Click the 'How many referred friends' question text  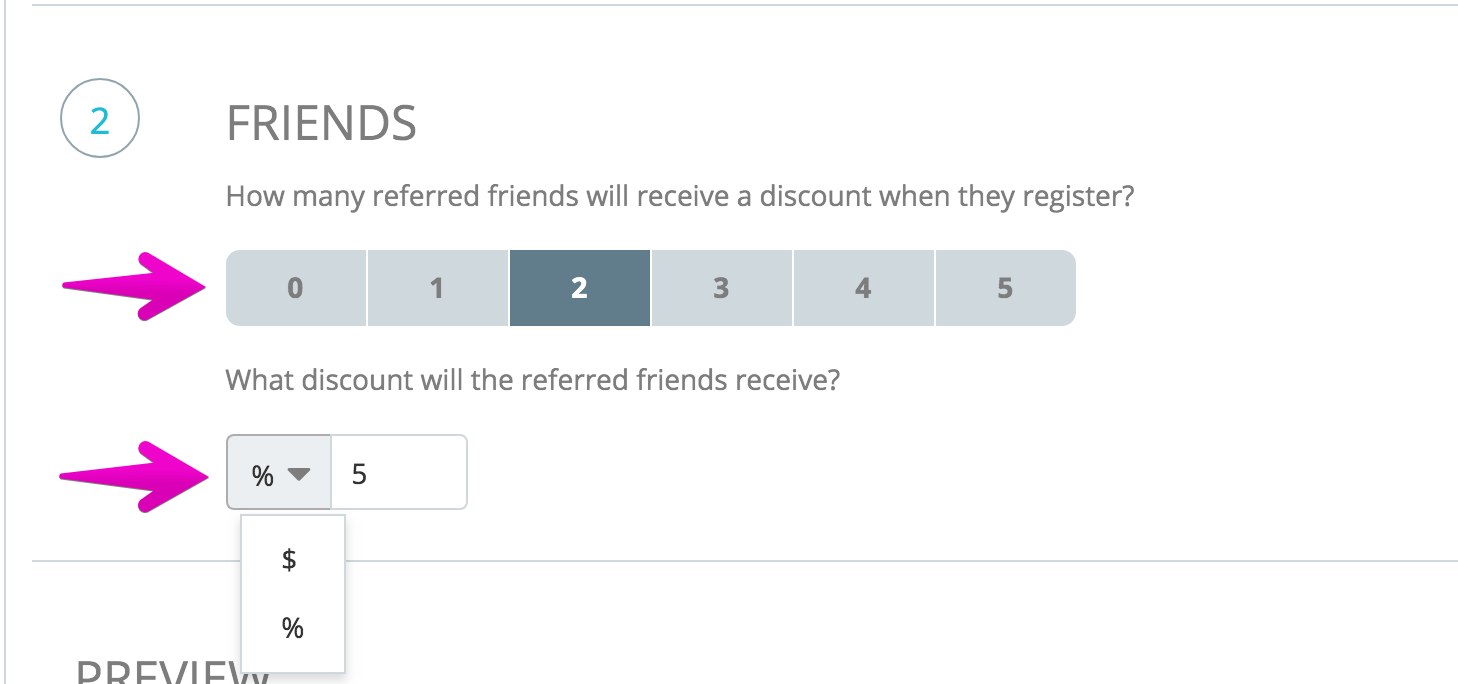click(680, 195)
